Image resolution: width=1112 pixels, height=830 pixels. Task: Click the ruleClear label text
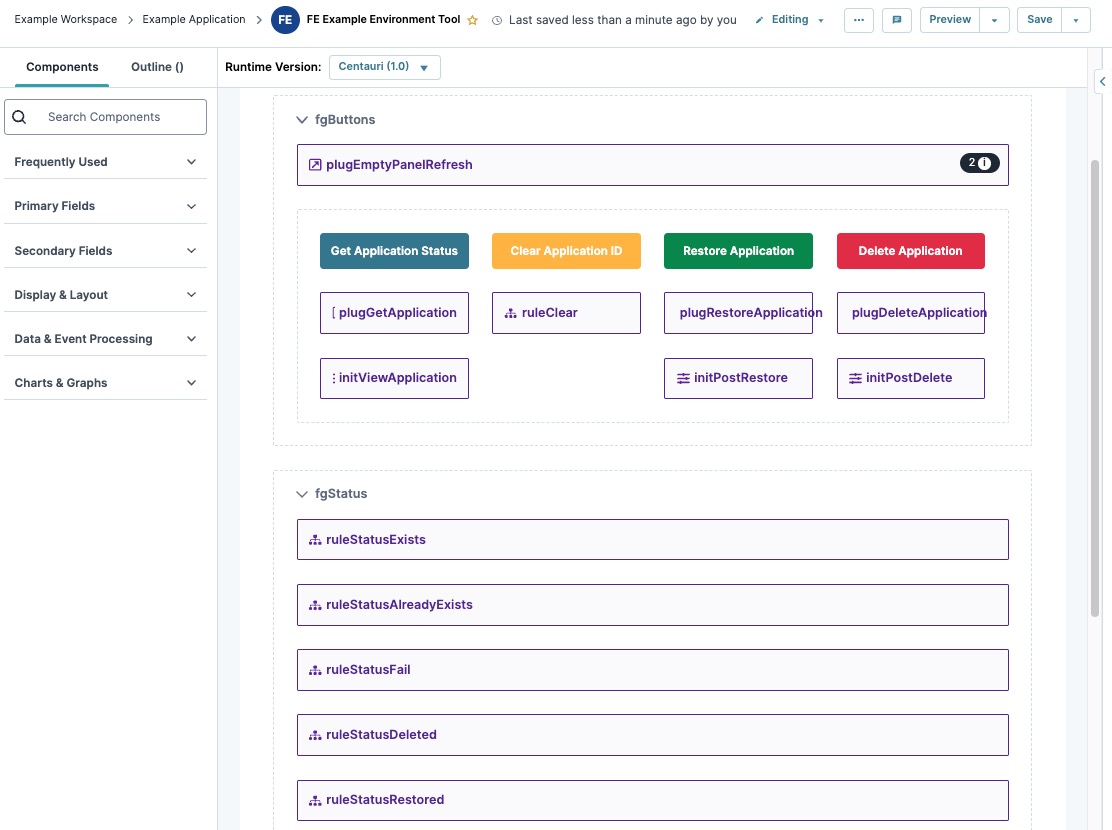click(550, 313)
